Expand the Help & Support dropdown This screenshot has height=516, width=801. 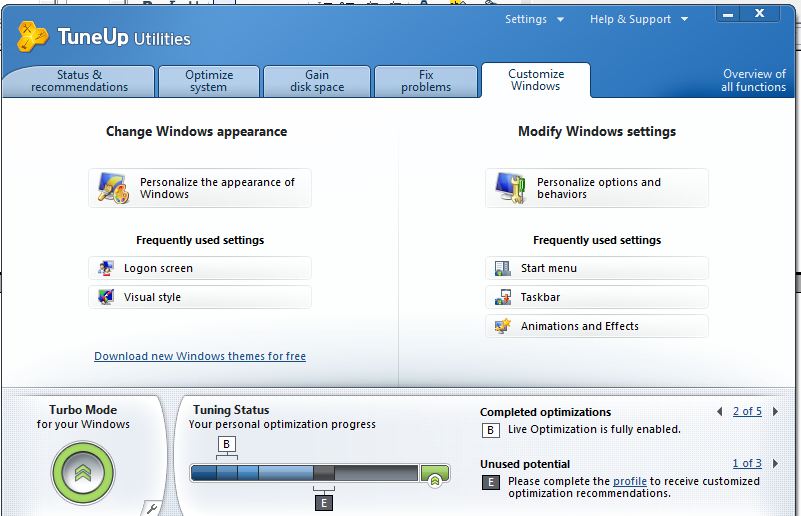pyautogui.click(x=638, y=19)
